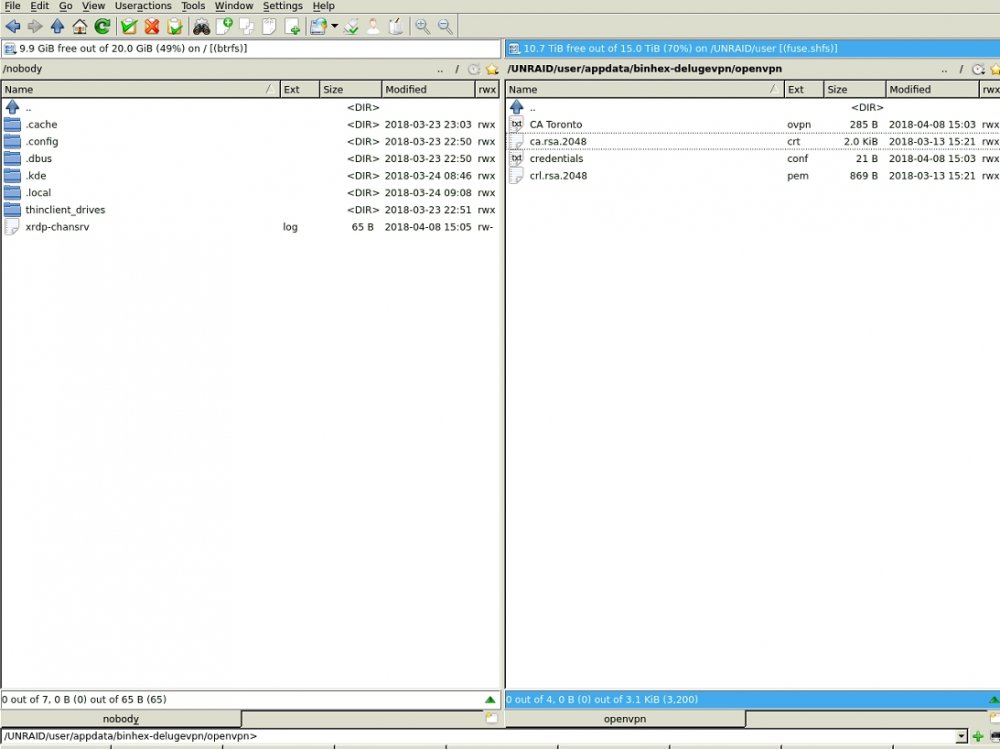Expand the network connection dropdown arrow
Screen dimensions: 1000x749
point(334,26)
